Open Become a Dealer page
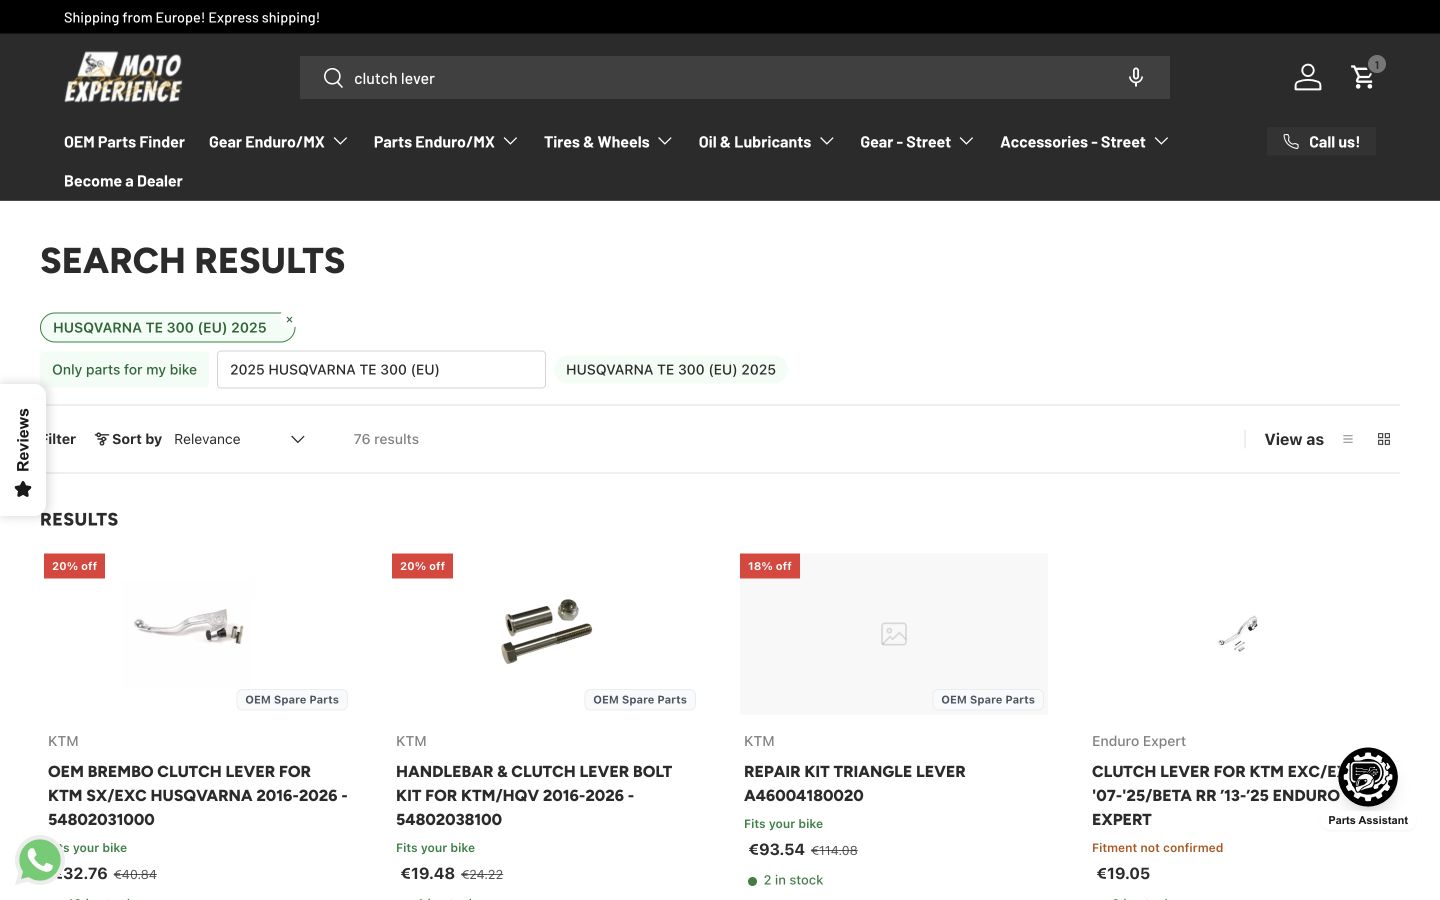The height and width of the screenshot is (900, 1440). click(x=123, y=181)
